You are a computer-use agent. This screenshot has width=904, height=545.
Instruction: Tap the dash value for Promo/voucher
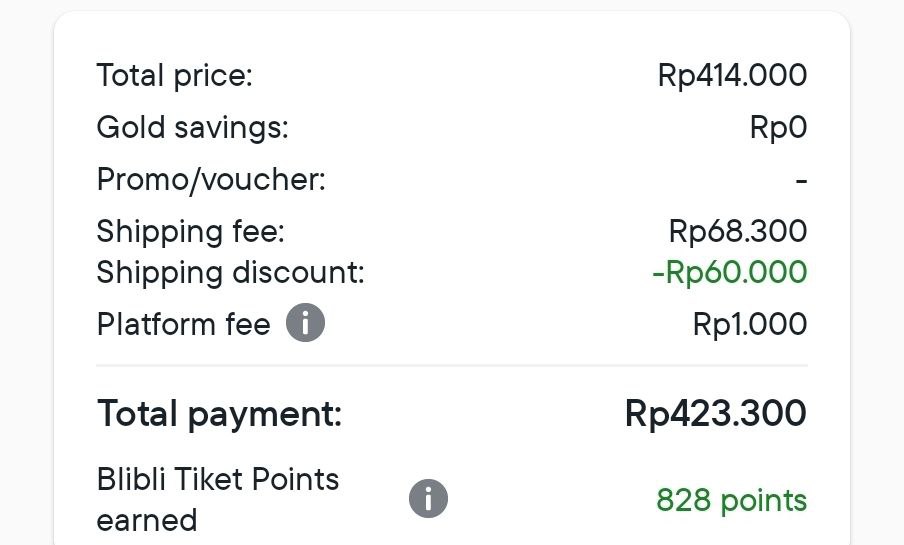(x=801, y=181)
